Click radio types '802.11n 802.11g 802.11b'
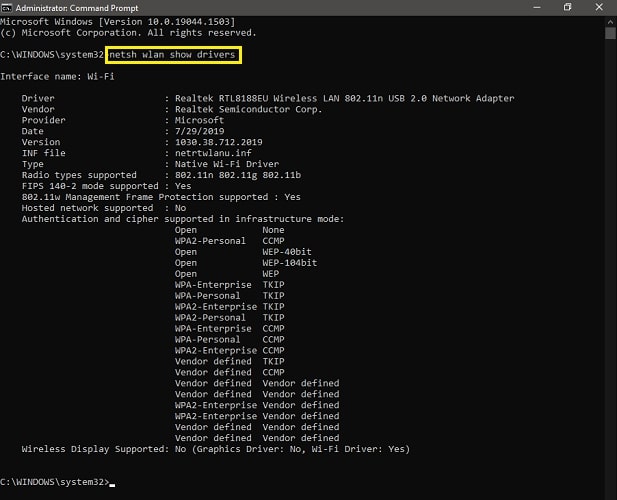This screenshot has height=500, width=617. (238, 175)
